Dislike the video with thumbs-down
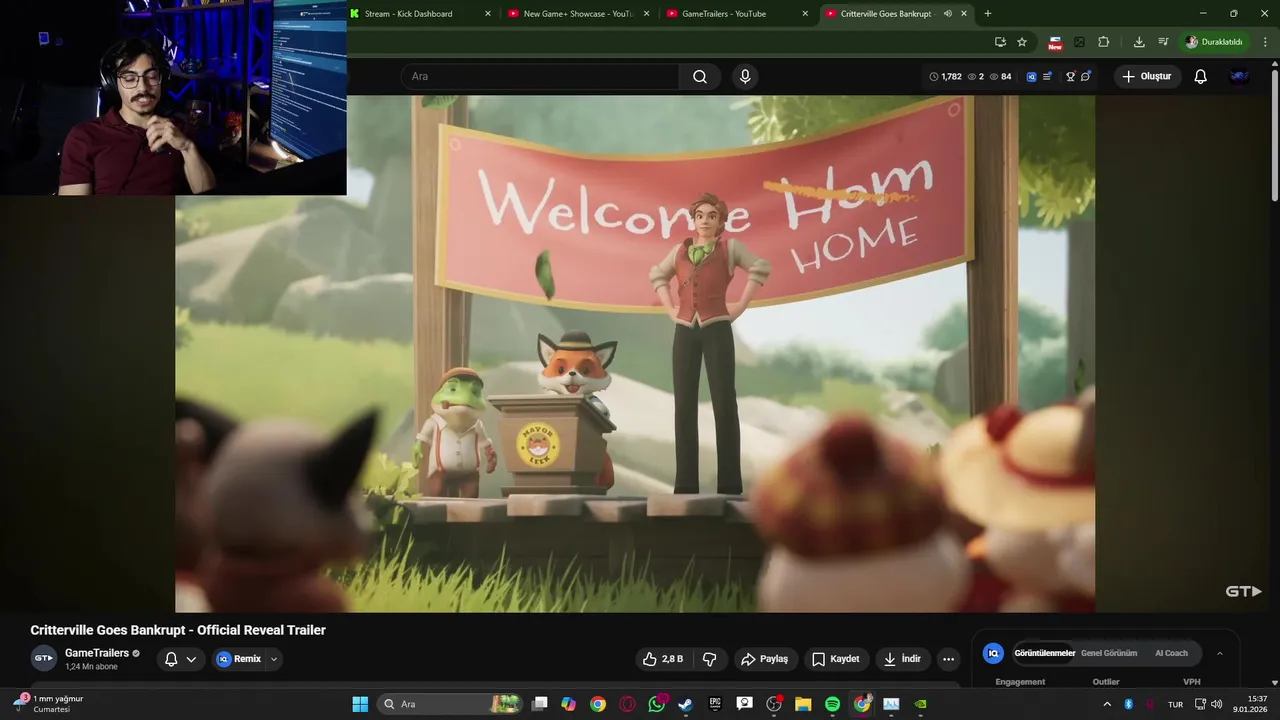Viewport: 1280px width, 720px height. [710, 659]
